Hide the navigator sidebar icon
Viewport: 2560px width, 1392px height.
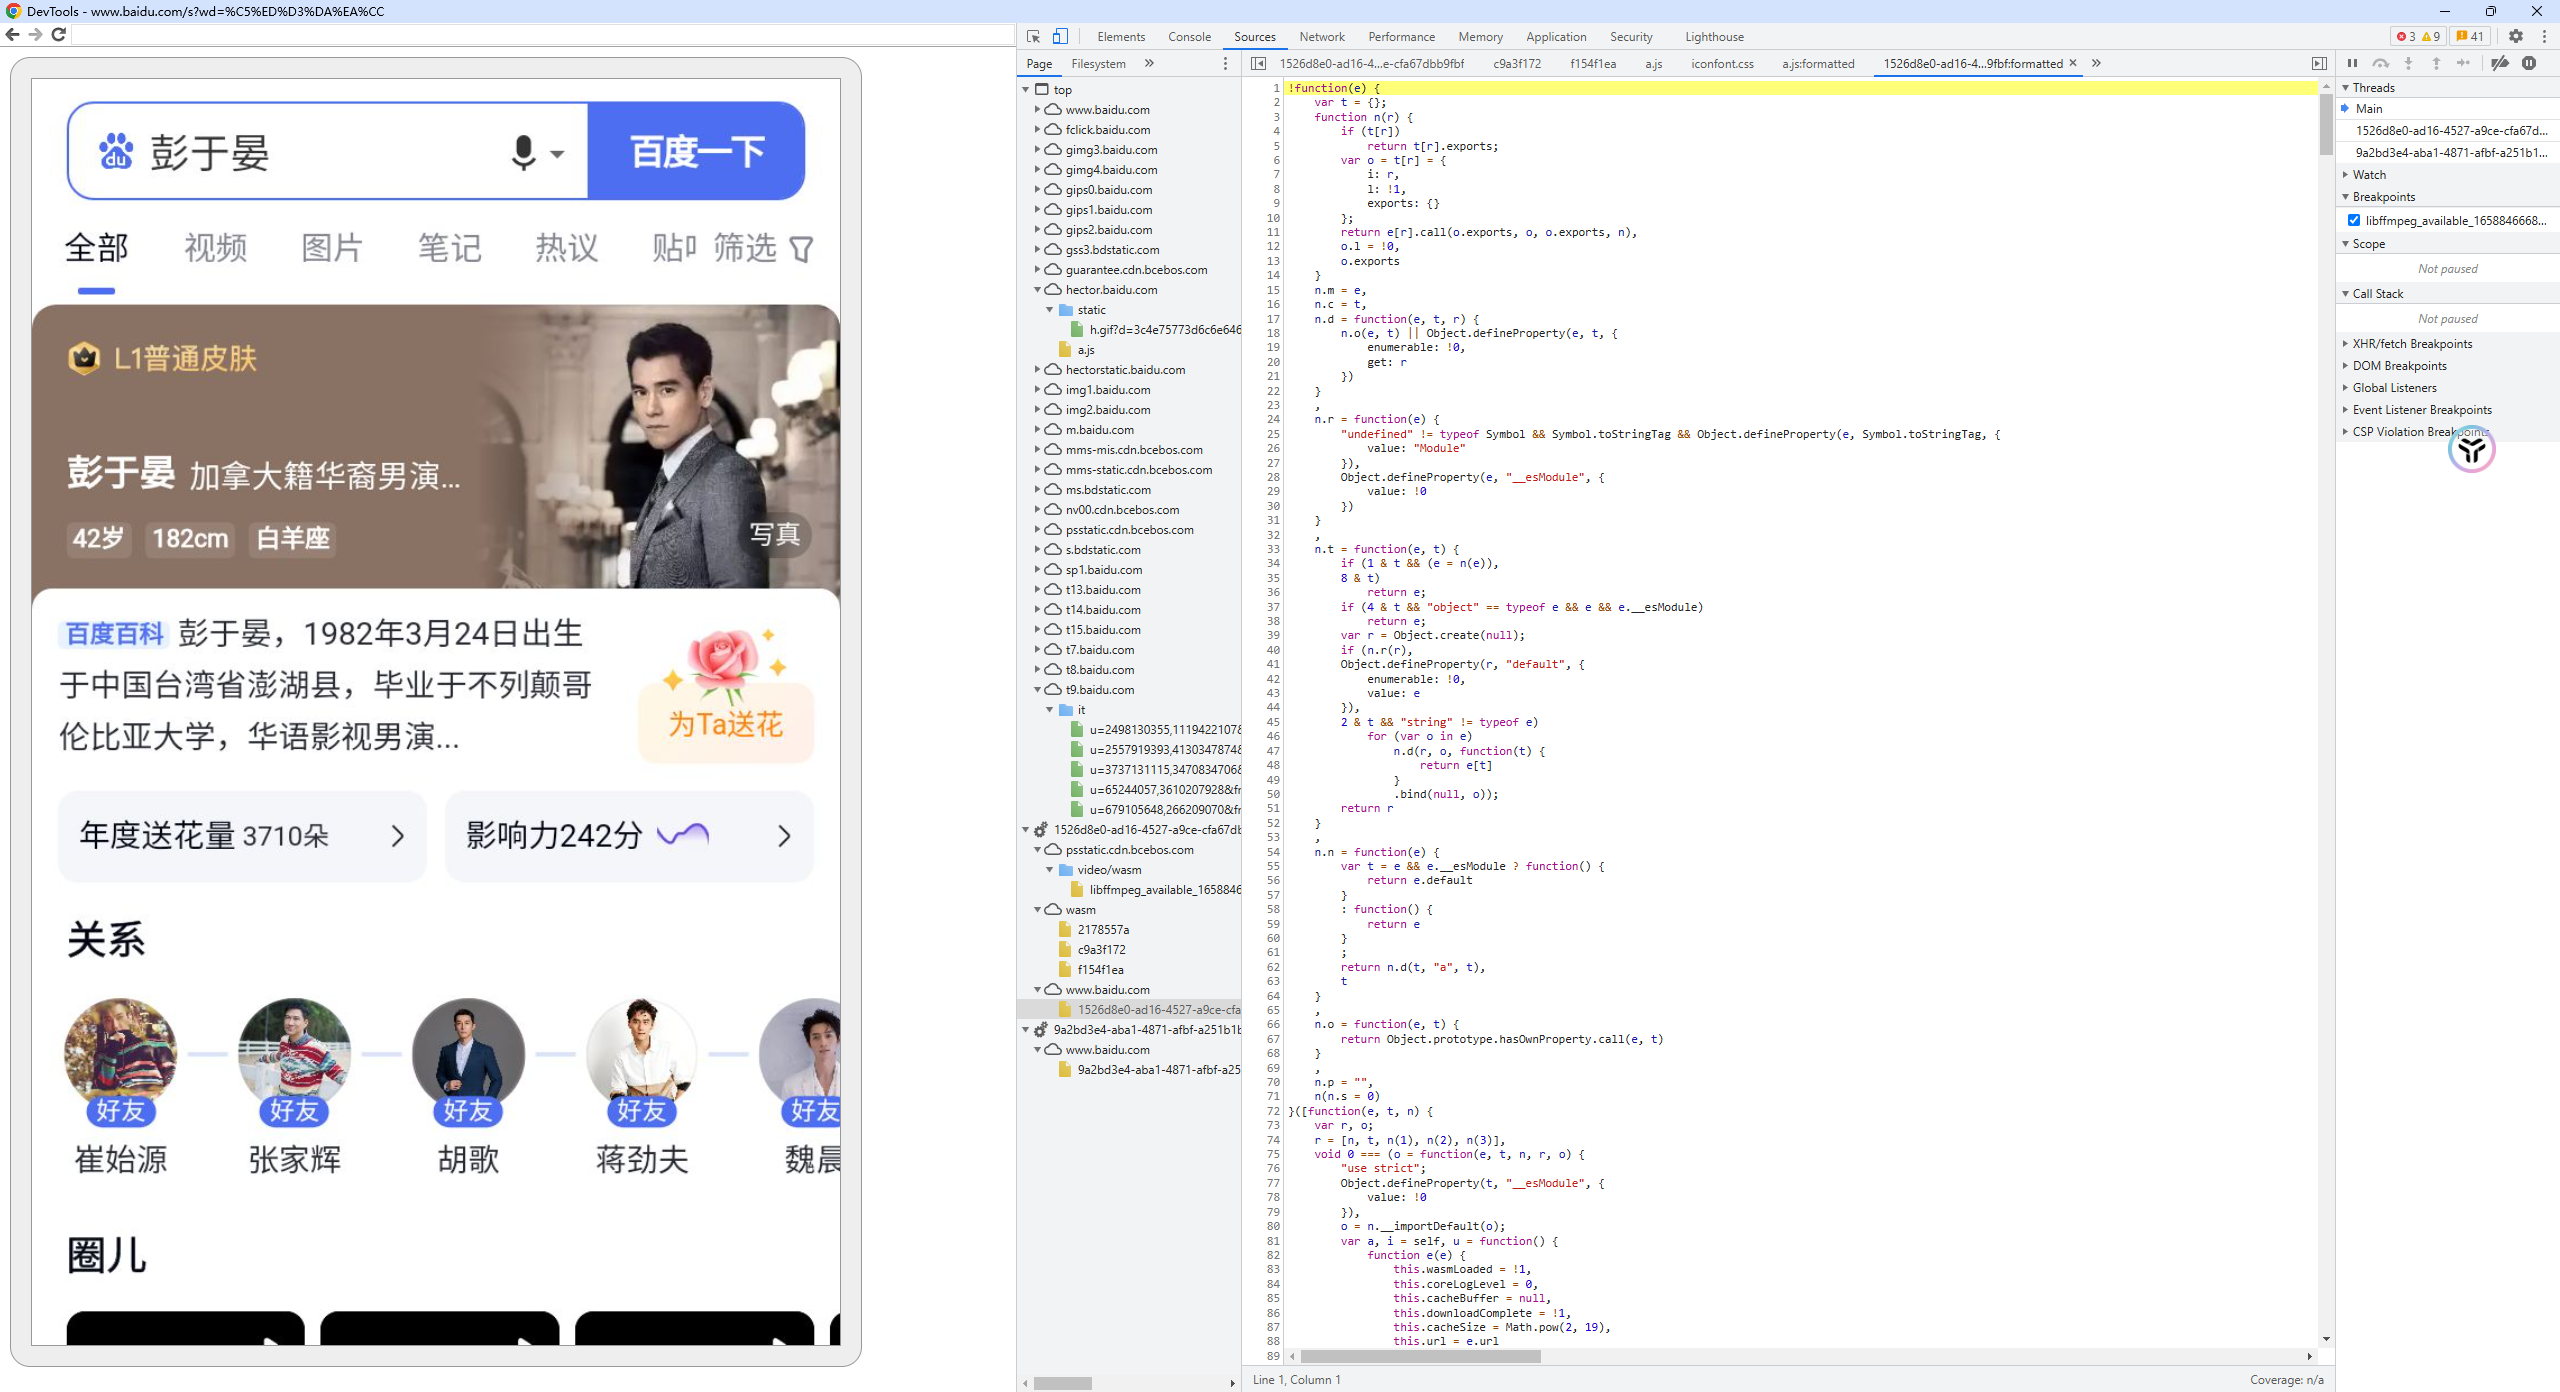1259,63
